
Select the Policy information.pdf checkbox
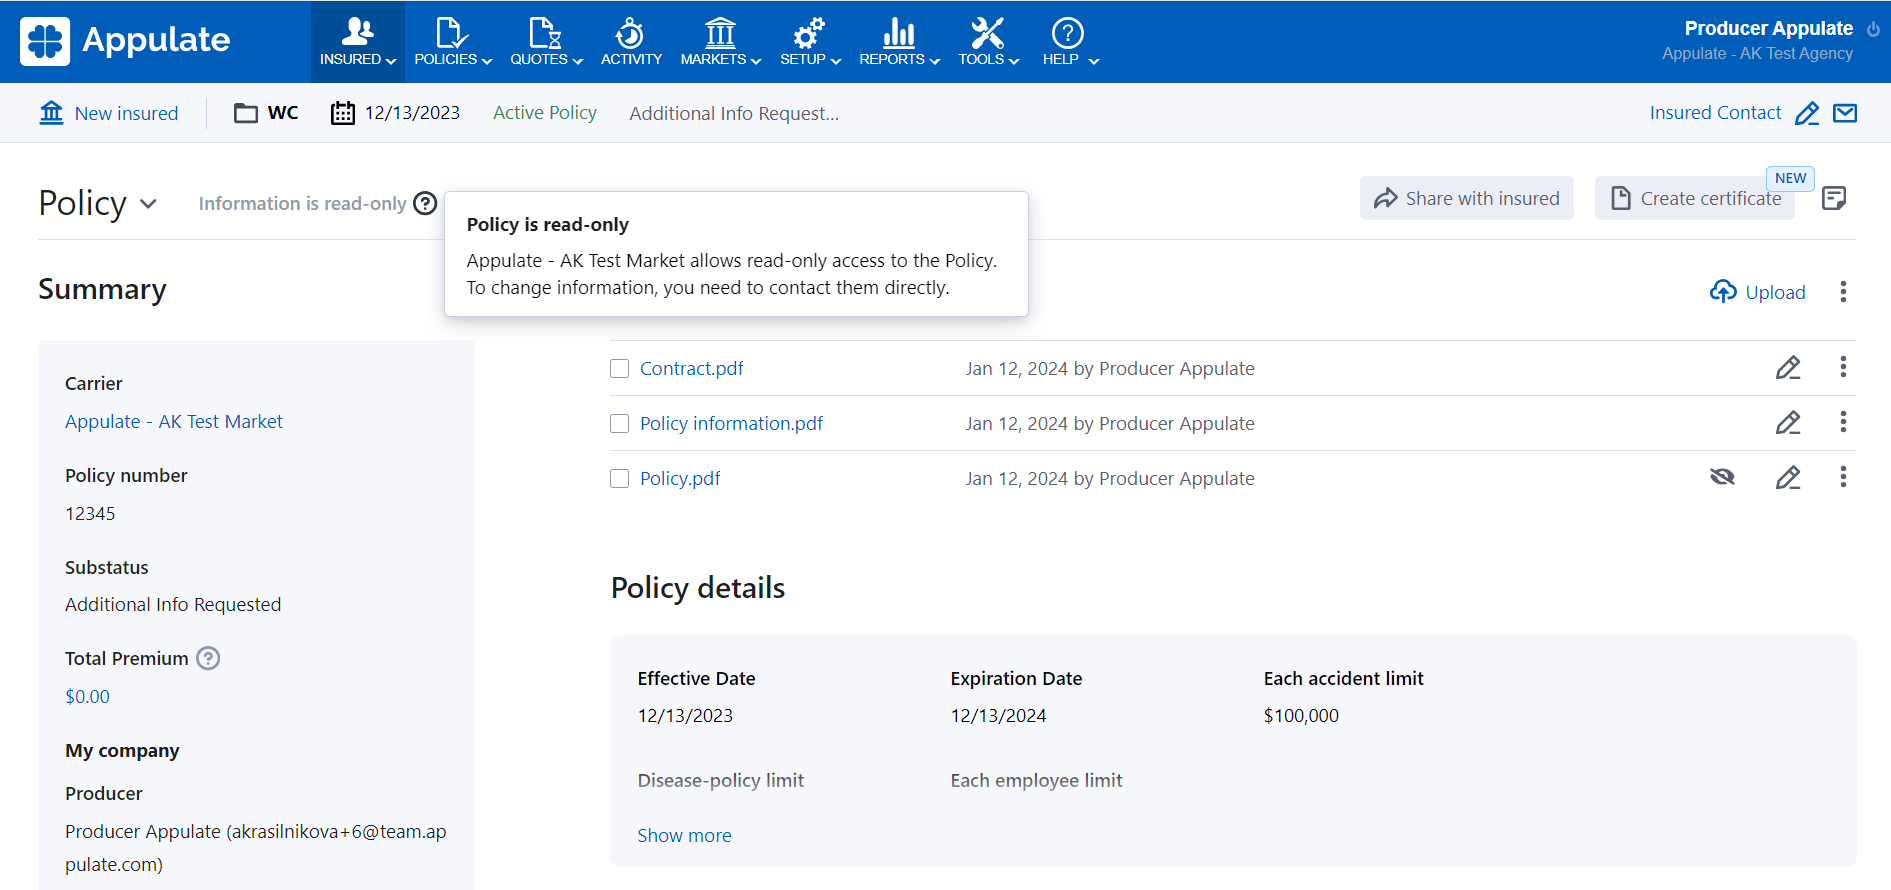pos(620,424)
